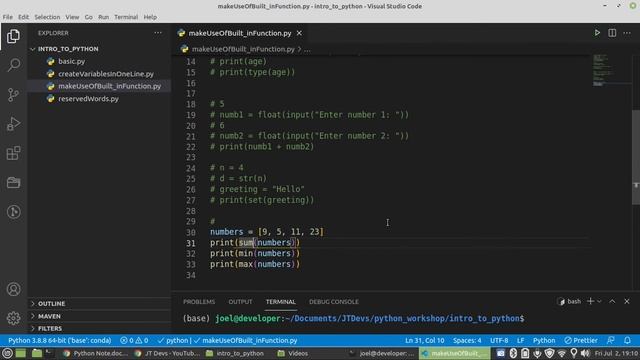
Task: Add a new terminal with plus icon
Action: tap(590, 301)
